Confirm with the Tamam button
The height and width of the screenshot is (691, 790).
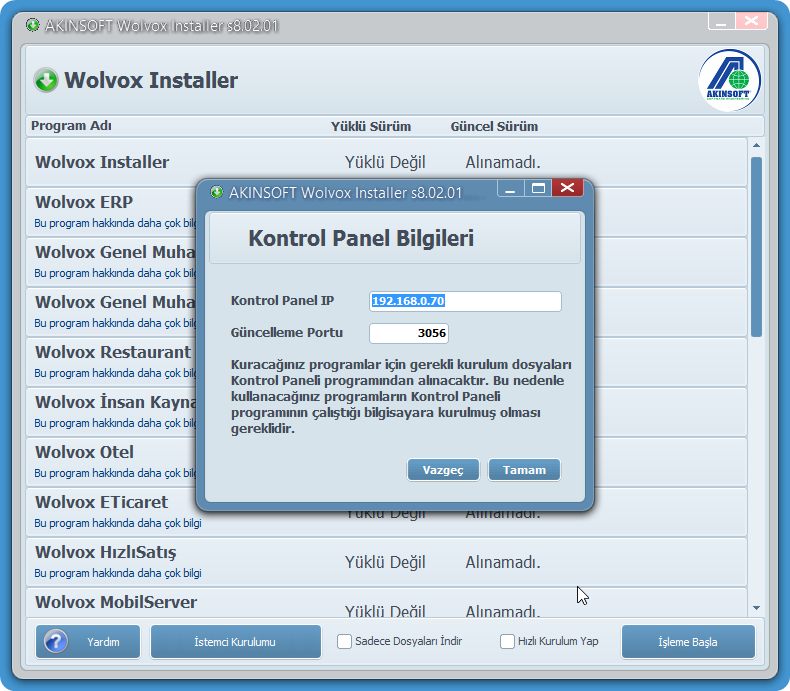coord(524,470)
